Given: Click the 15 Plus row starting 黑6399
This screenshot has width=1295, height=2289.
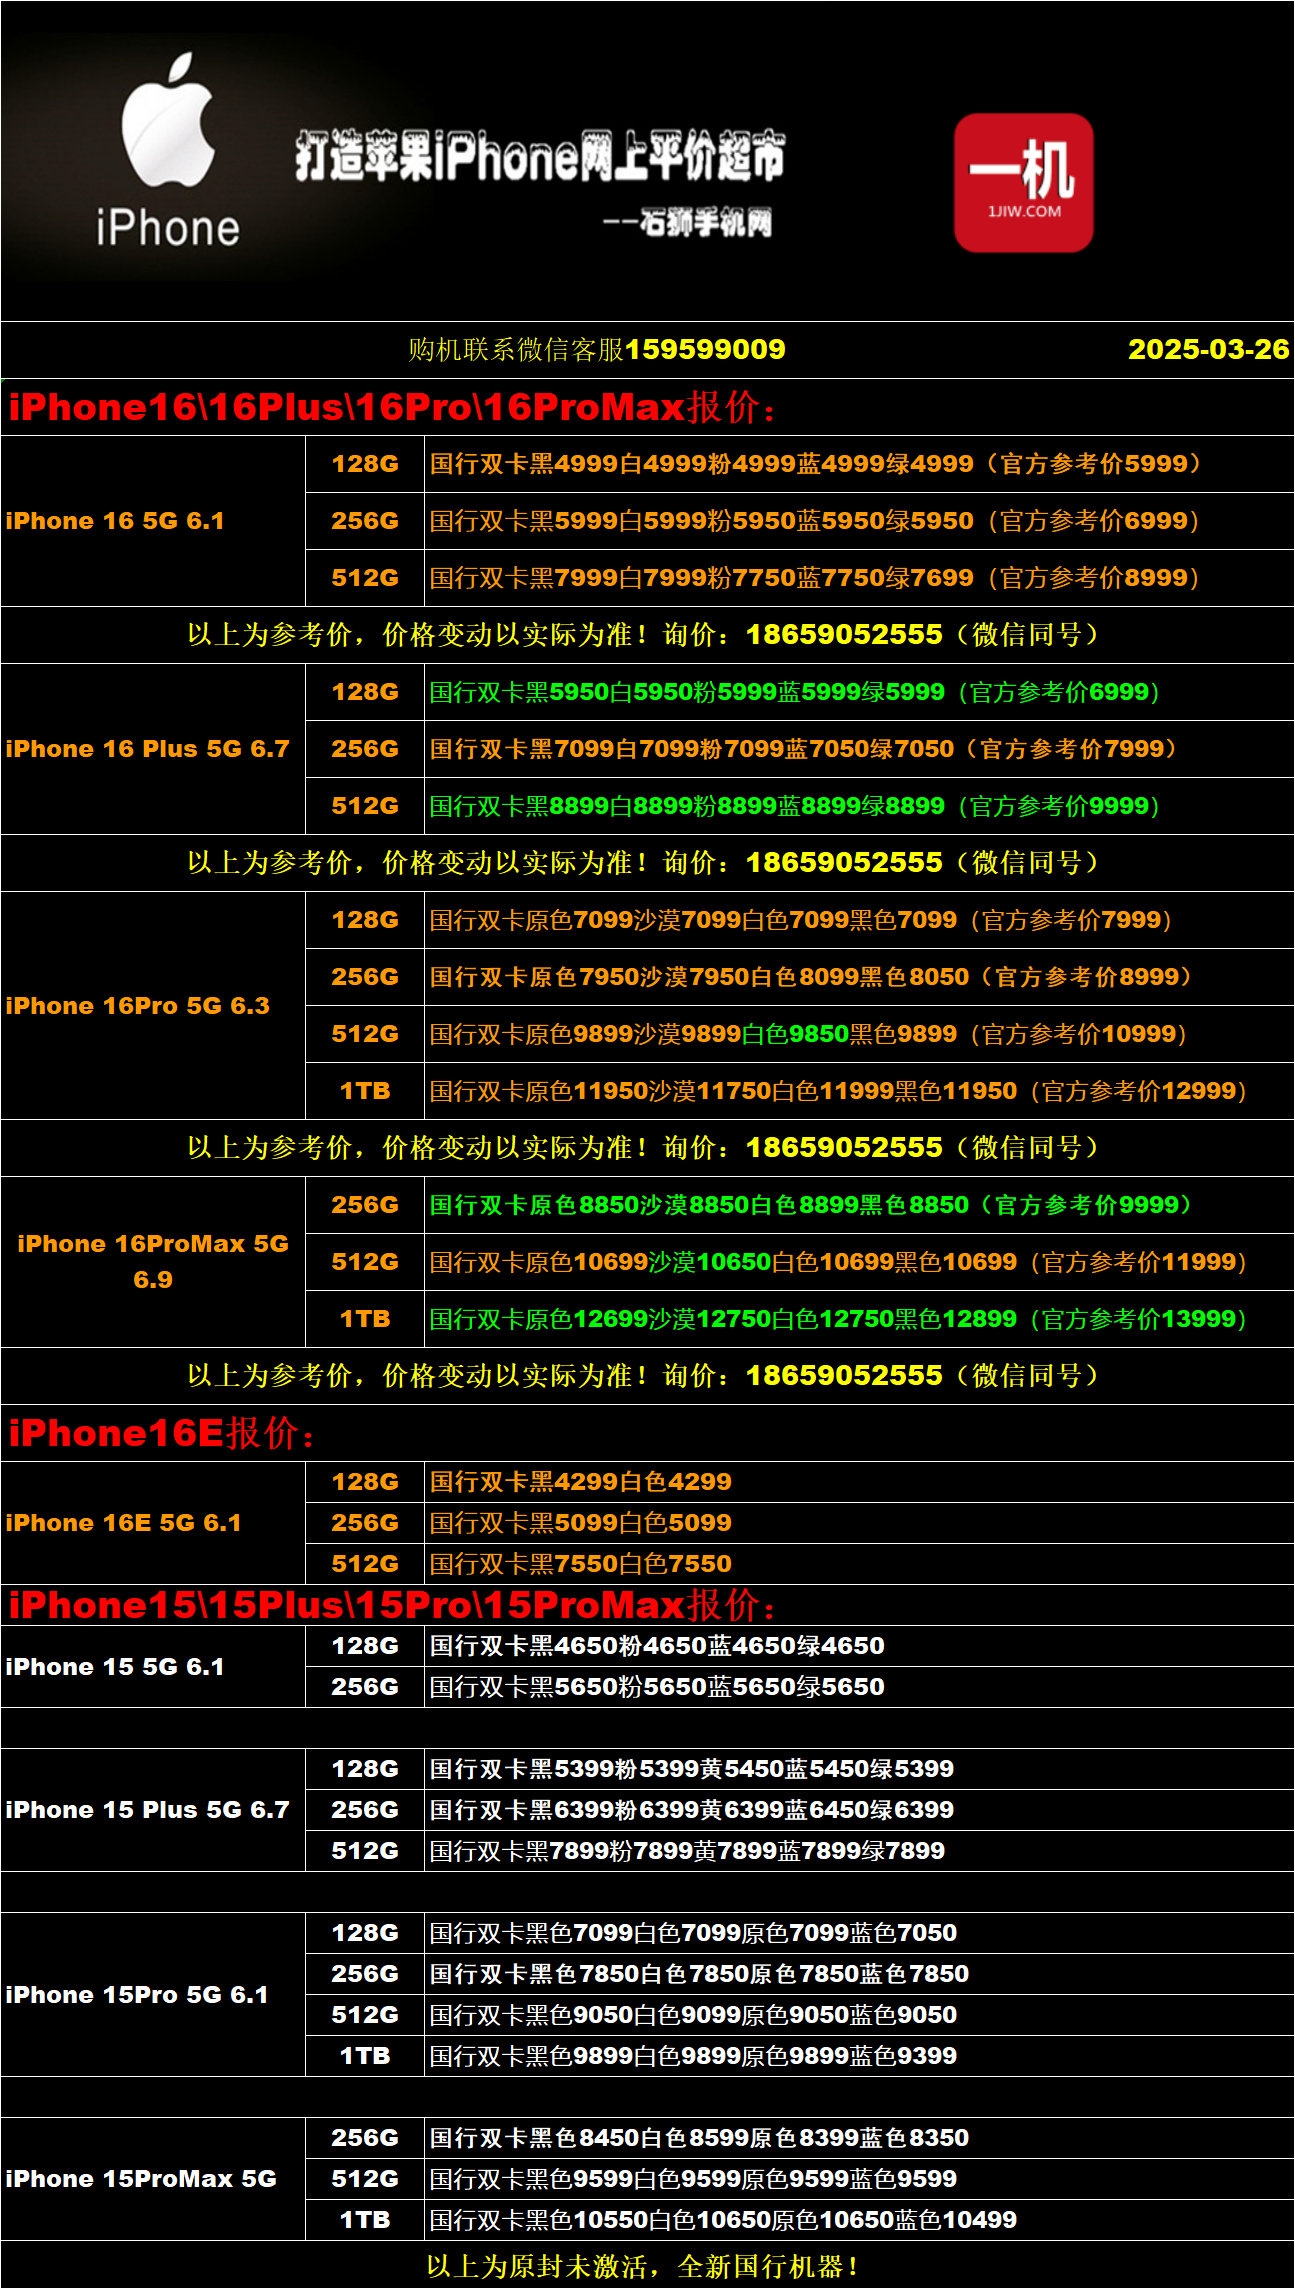Looking at the screenshot, I should pos(859,1810).
